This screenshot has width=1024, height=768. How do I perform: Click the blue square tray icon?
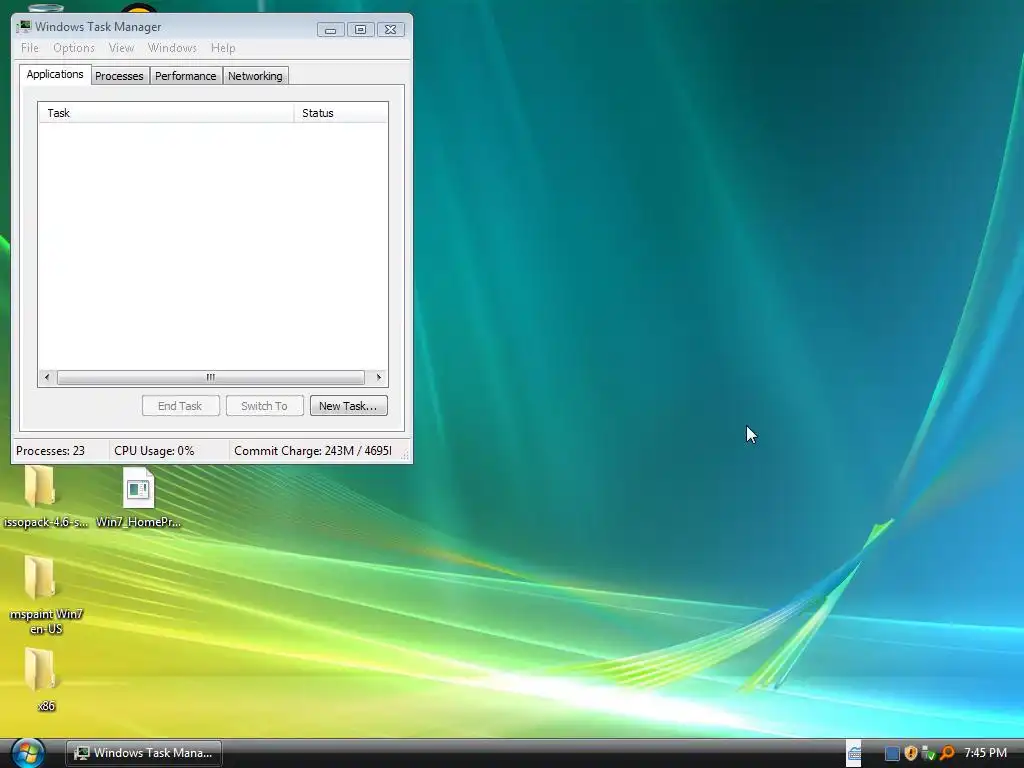point(892,753)
